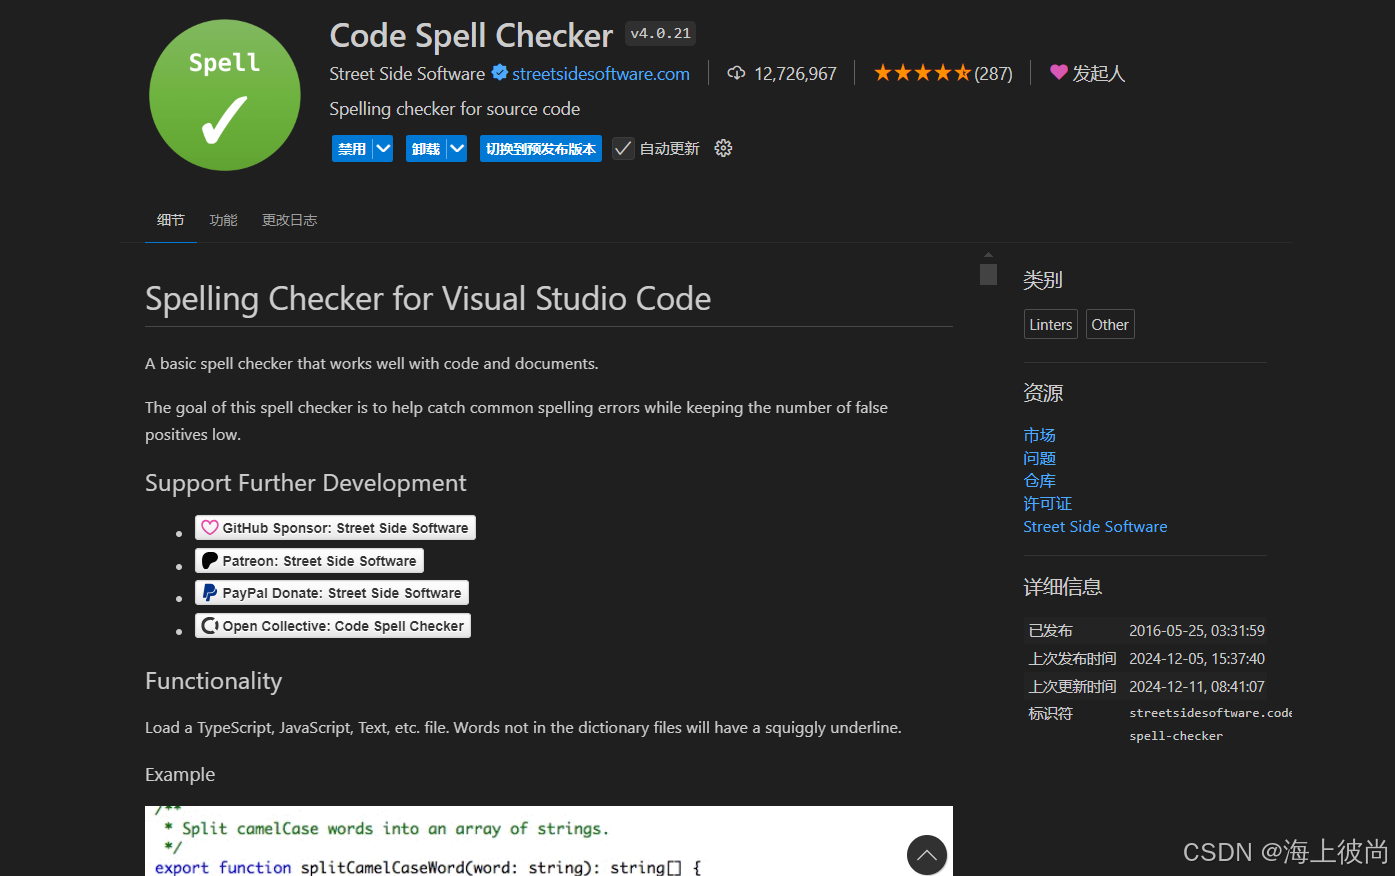Click the last updated time 2024-12-11, 08:41:07
This screenshot has width=1395, height=876.
point(1197,687)
